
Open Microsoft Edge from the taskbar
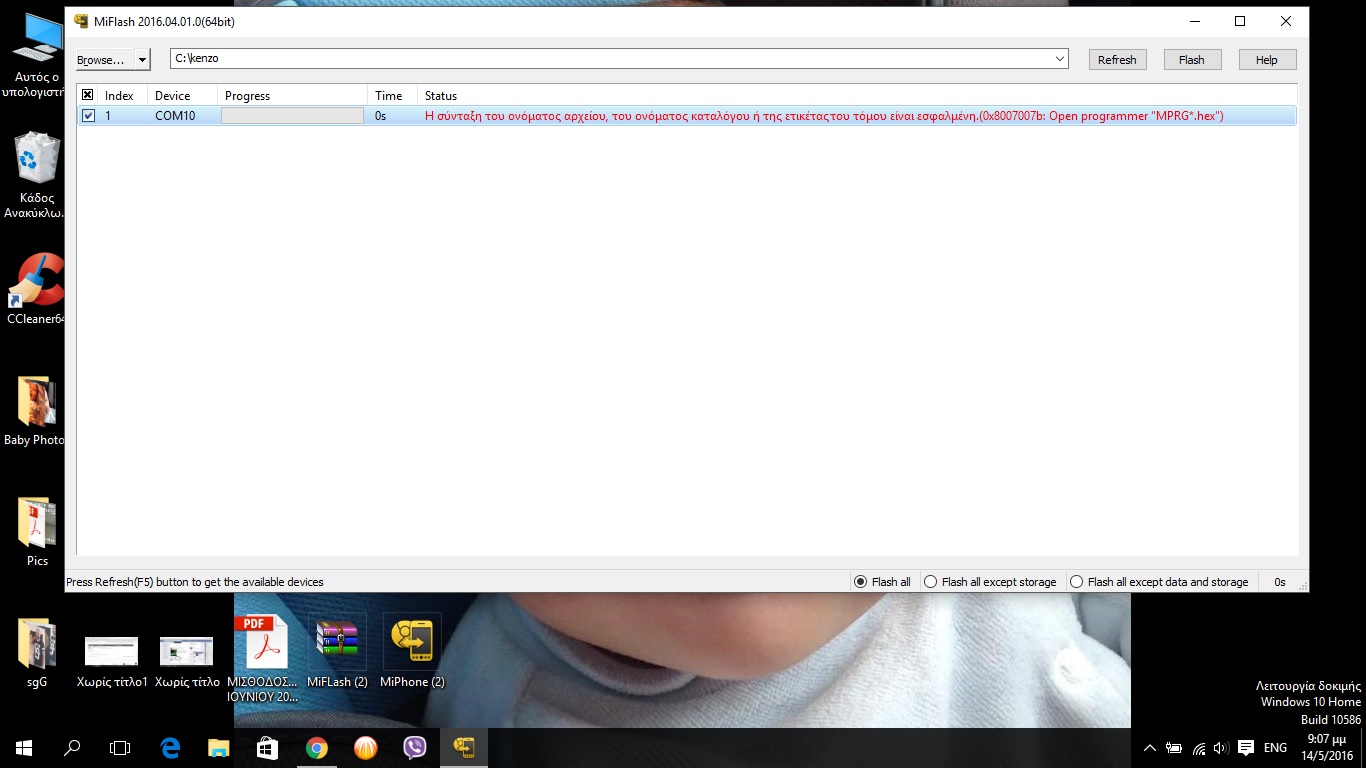(x=170, y=747)
